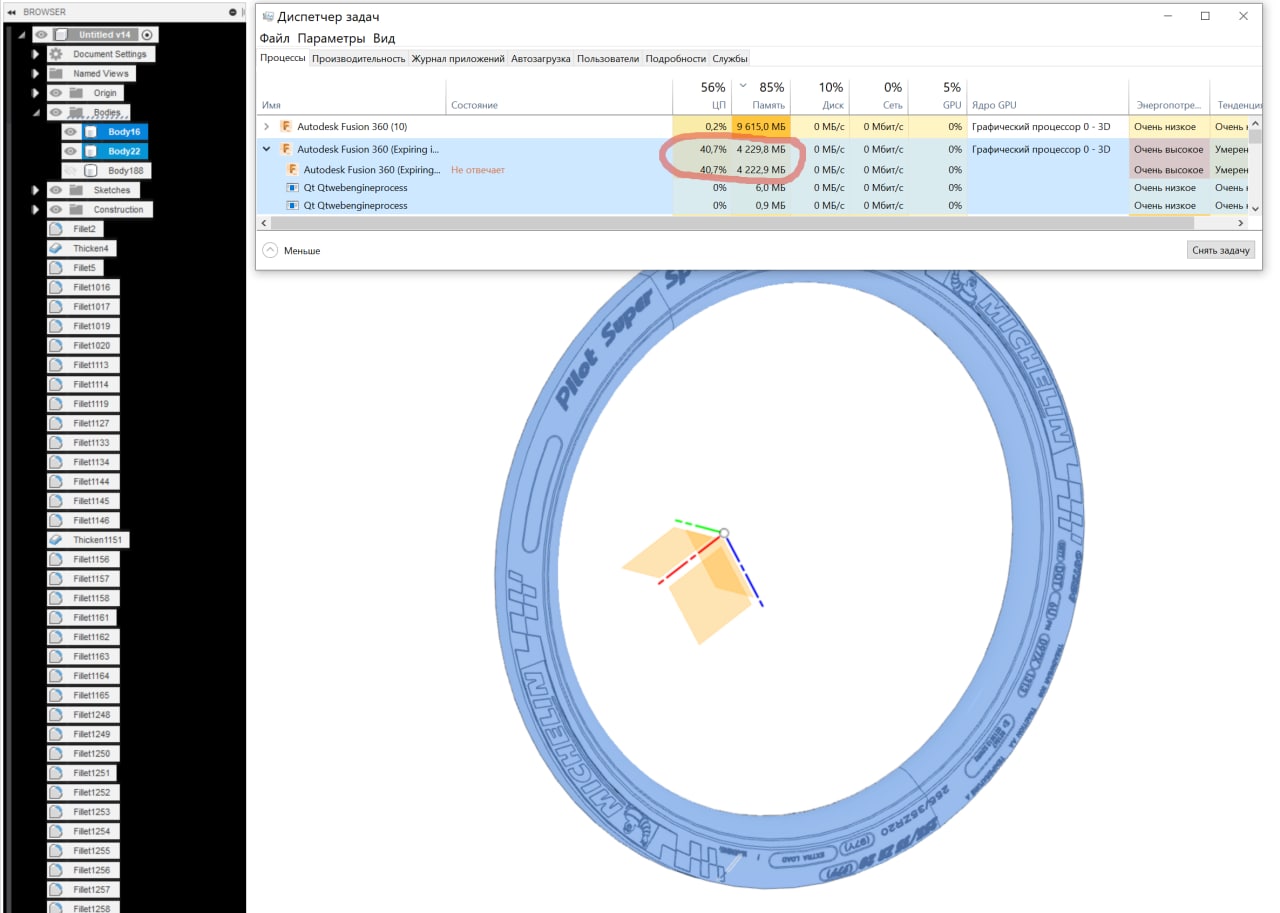Toggle visibility eye of Origin folder
1280x913 pixels.
[56, 93]
